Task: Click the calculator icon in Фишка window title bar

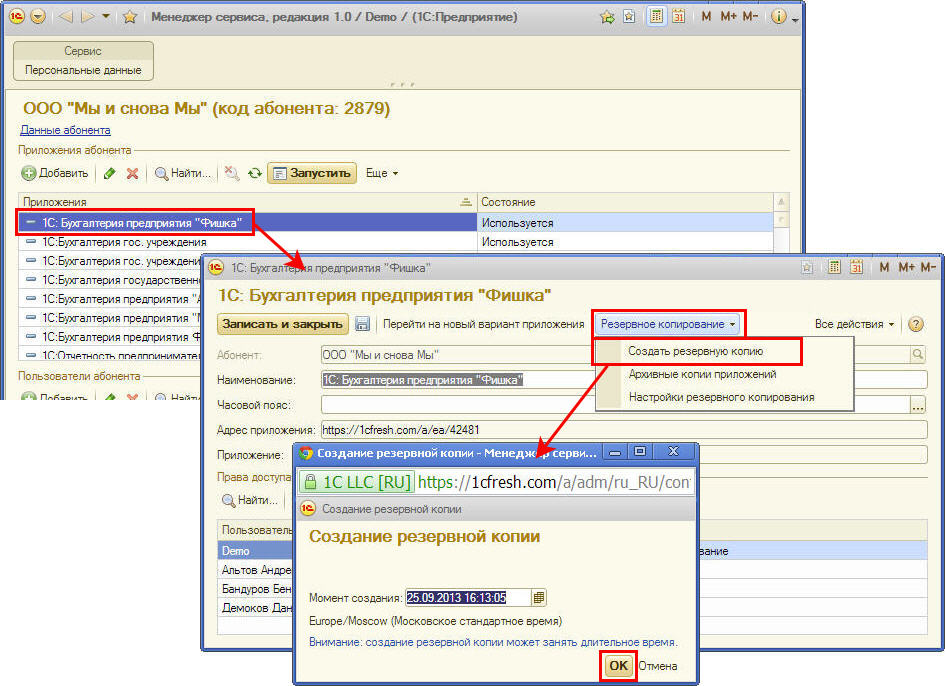Action: point(834,267)
